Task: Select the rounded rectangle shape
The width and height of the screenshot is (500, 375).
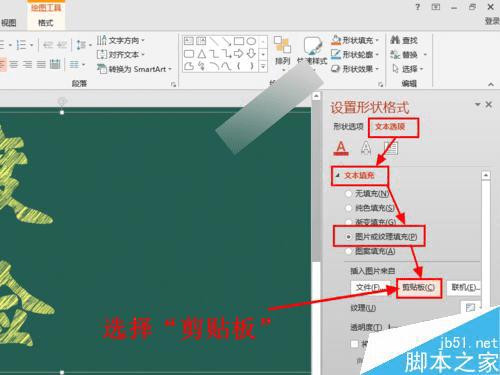Action: pos(189,53)
